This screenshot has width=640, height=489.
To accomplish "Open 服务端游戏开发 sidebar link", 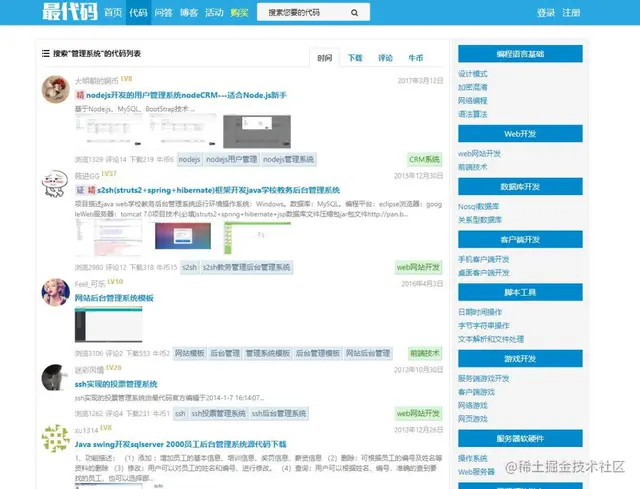I will click(x=484, y=379).
